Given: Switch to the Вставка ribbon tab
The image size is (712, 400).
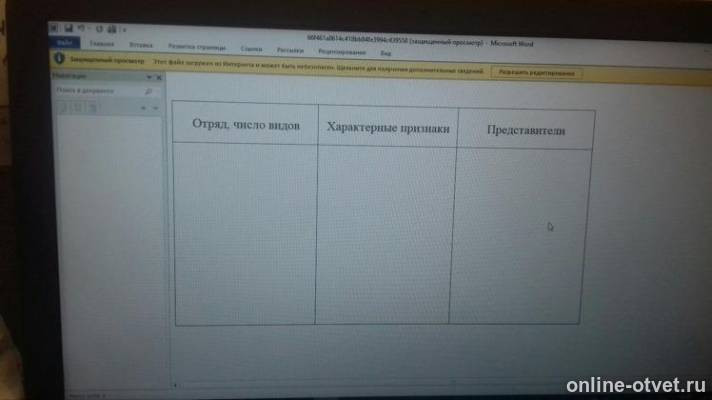Looking at the screenshot, I should (x=141, y=45).
